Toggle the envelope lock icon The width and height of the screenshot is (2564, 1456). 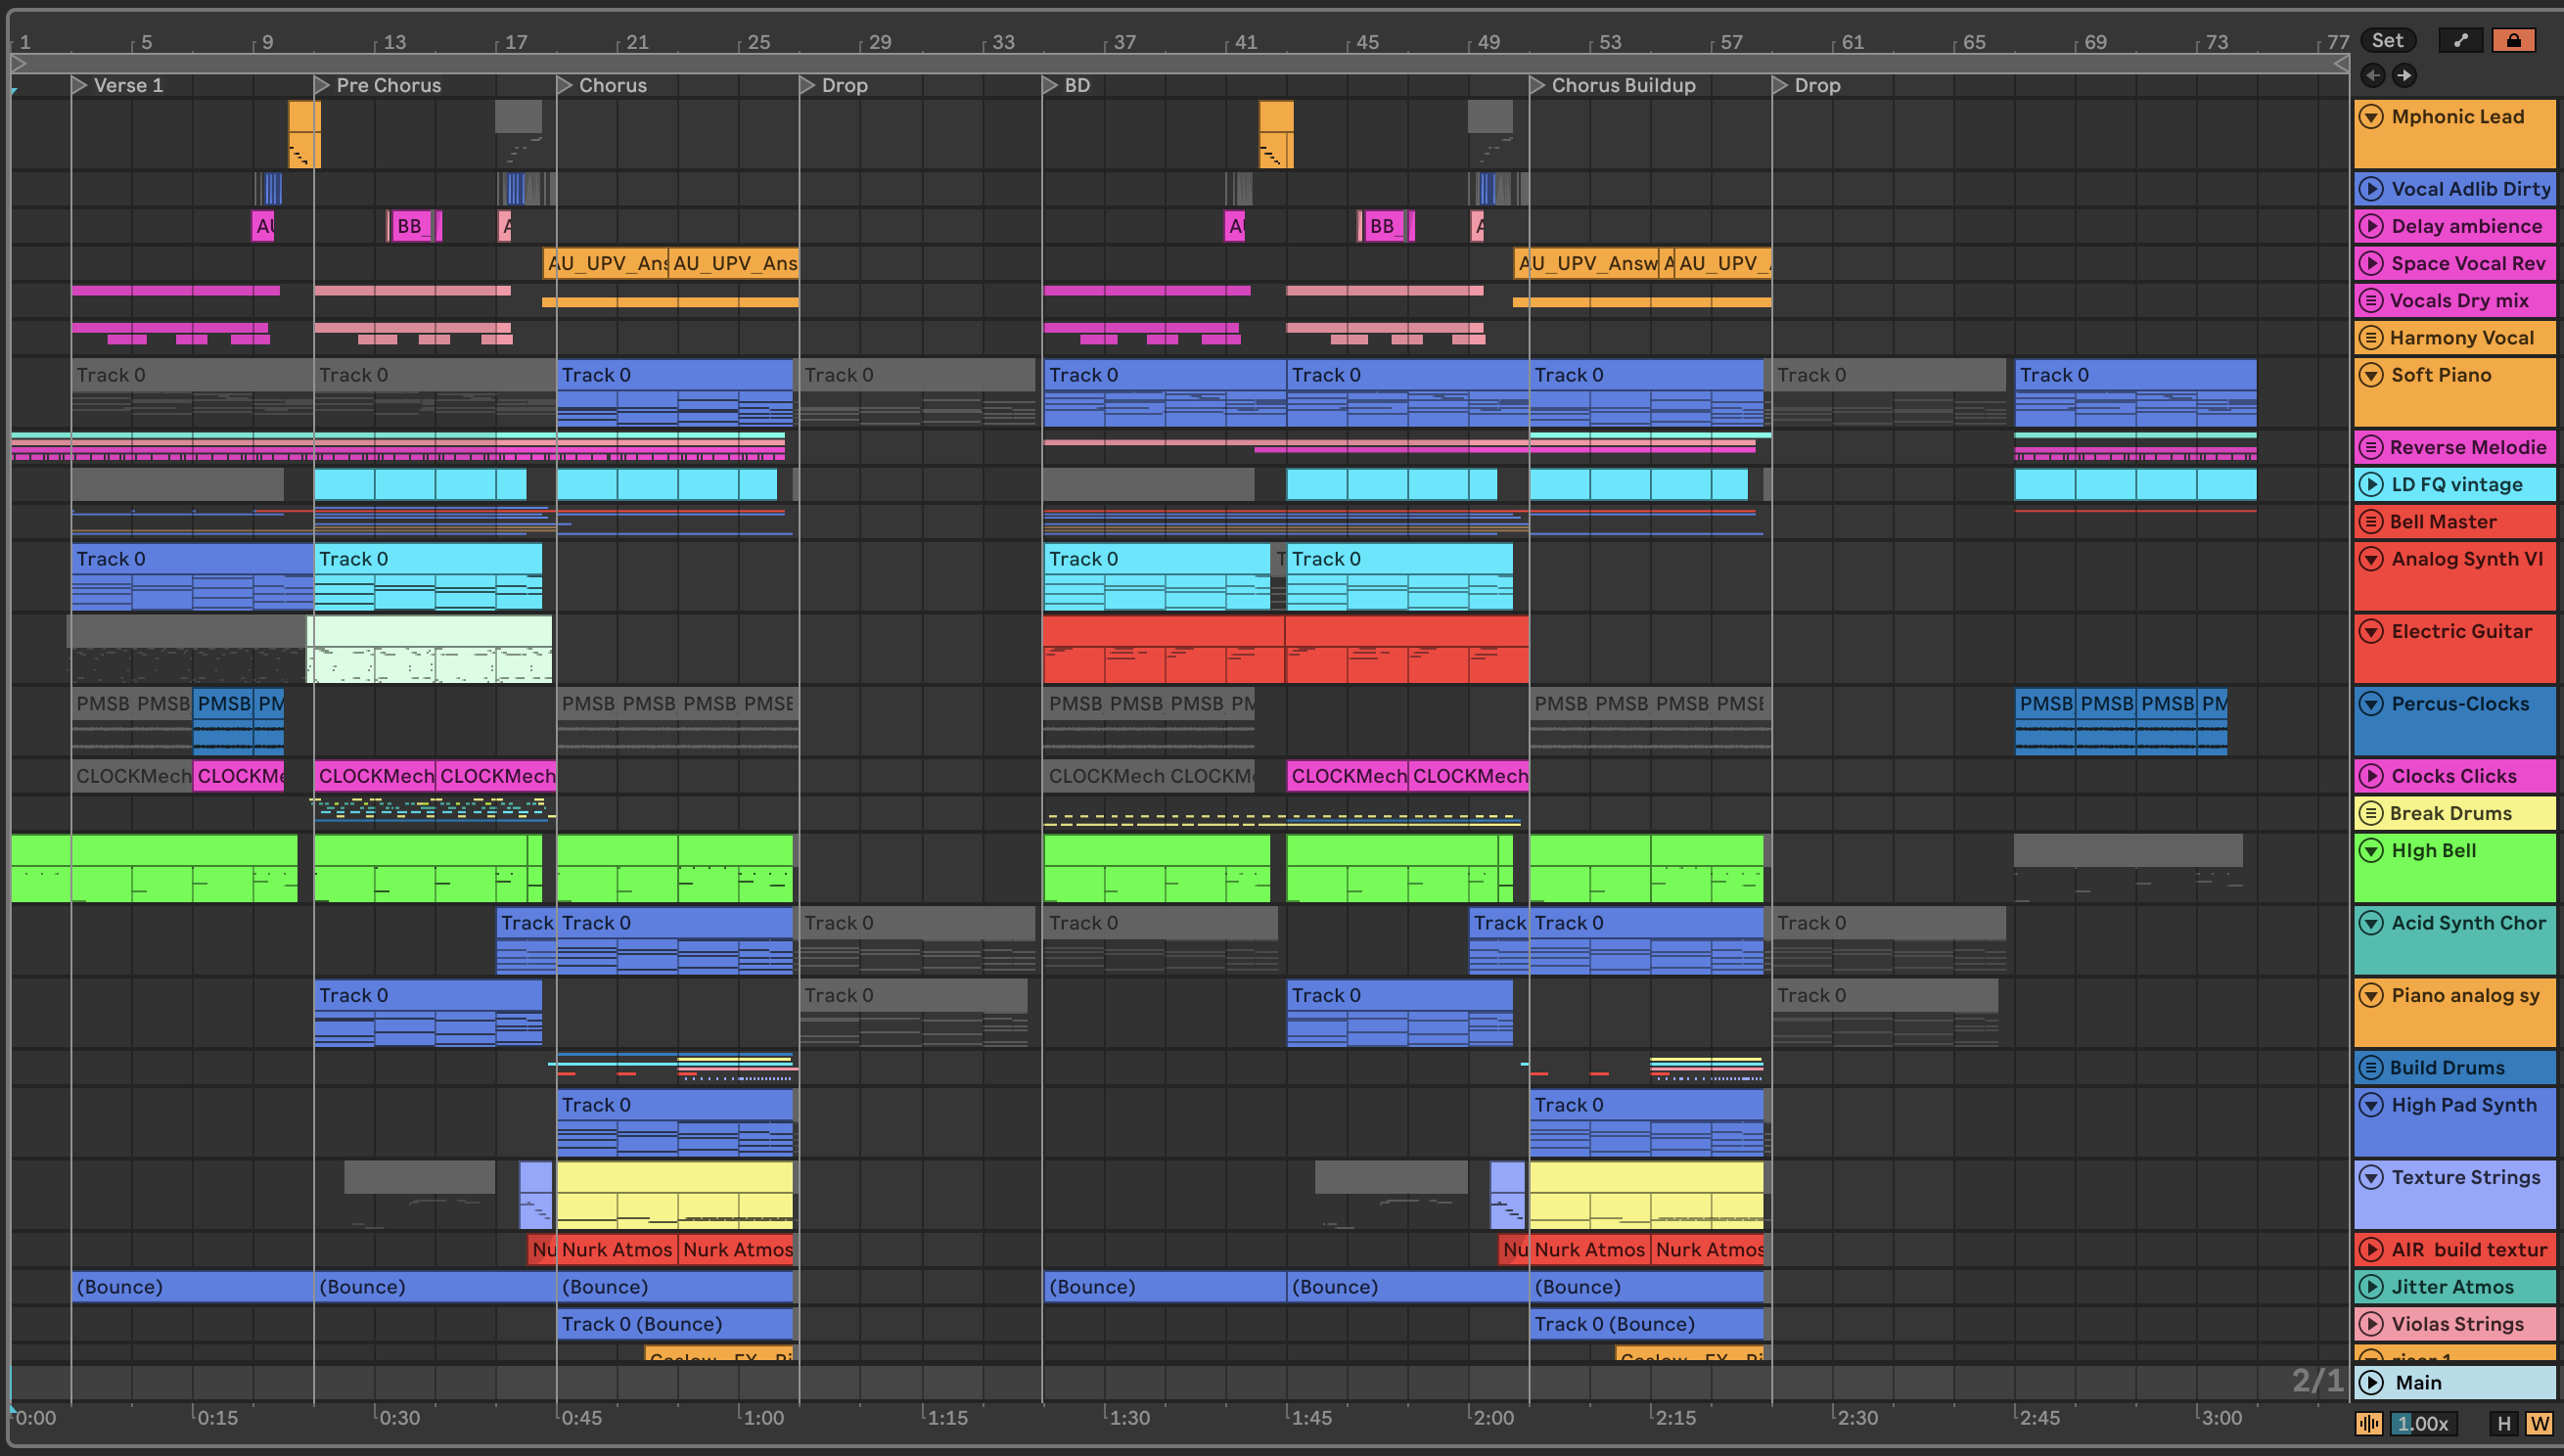[x=2513, y=40]
